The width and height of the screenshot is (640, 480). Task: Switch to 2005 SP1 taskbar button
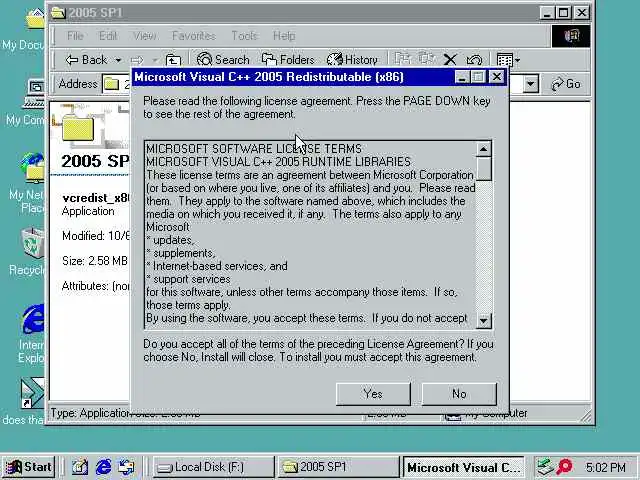(x=338, y=467)
